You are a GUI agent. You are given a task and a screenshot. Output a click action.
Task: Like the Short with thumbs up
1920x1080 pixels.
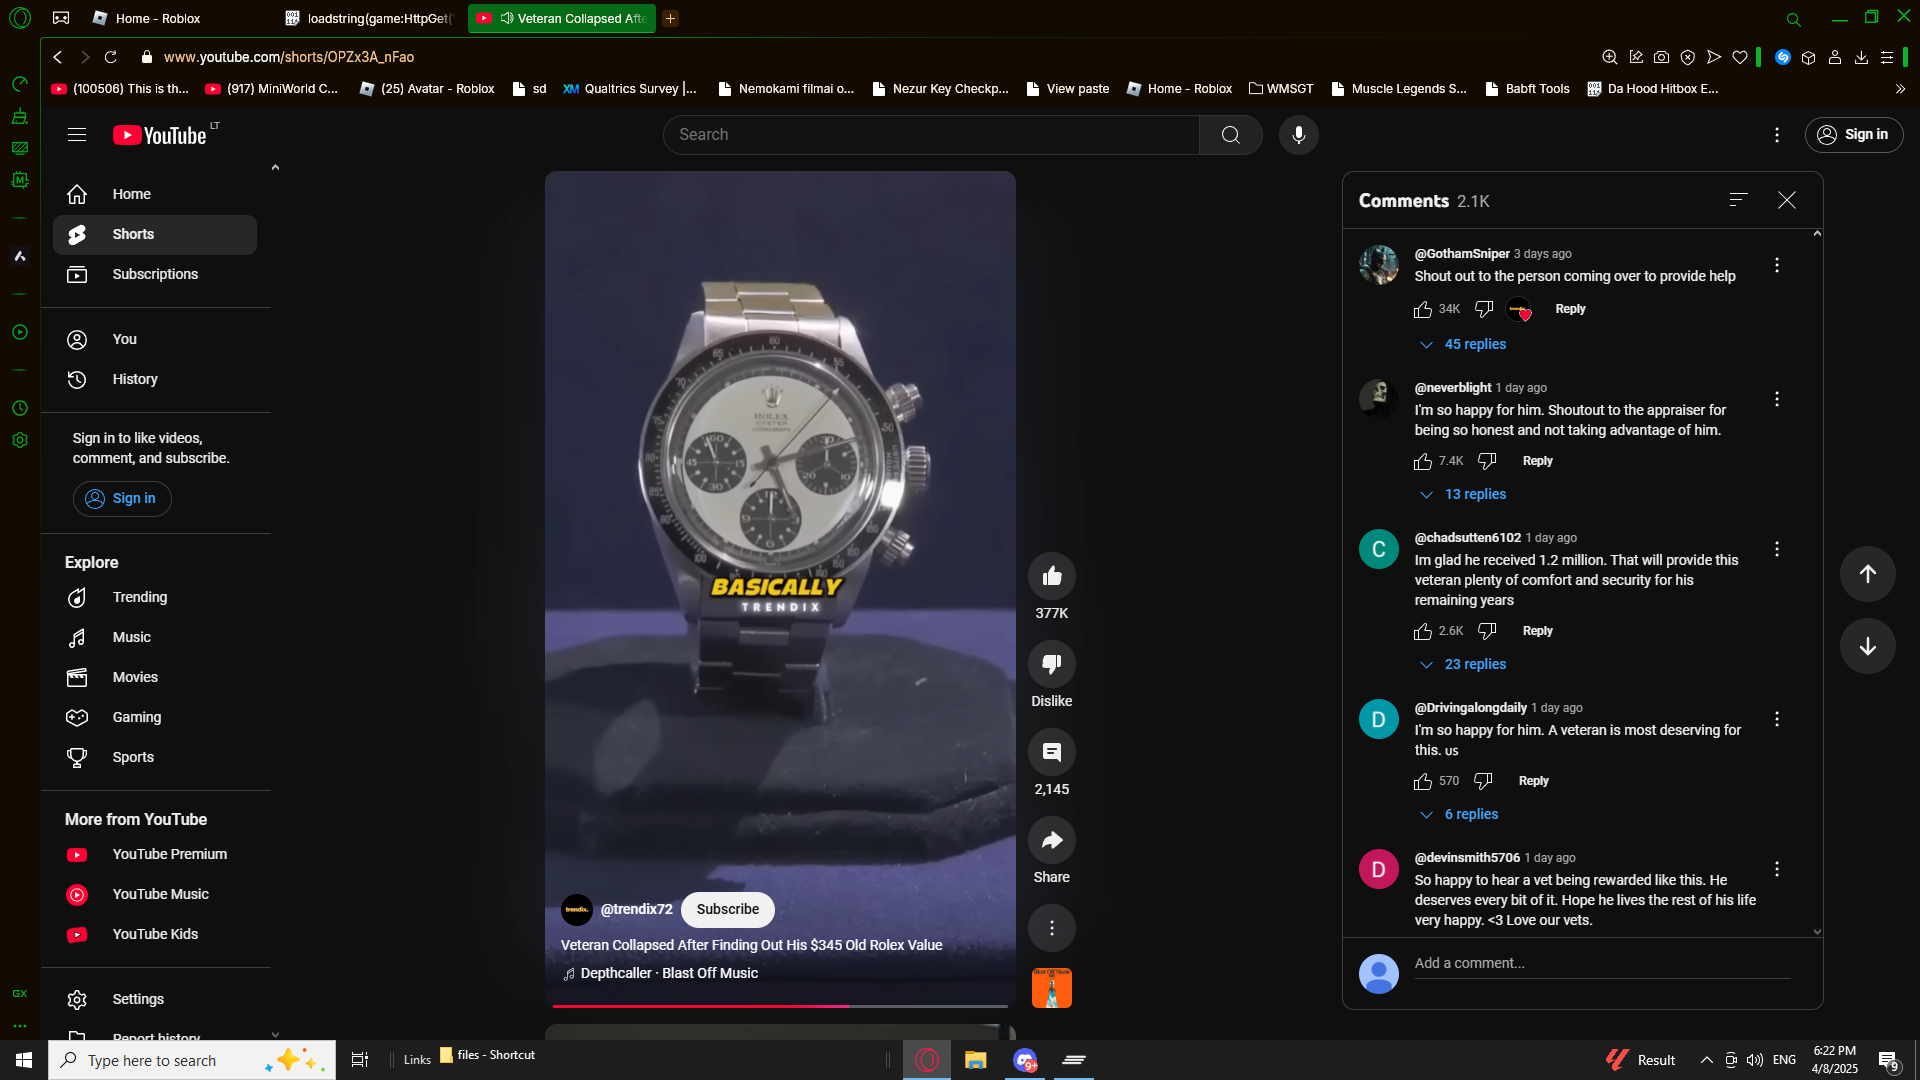1051,576
